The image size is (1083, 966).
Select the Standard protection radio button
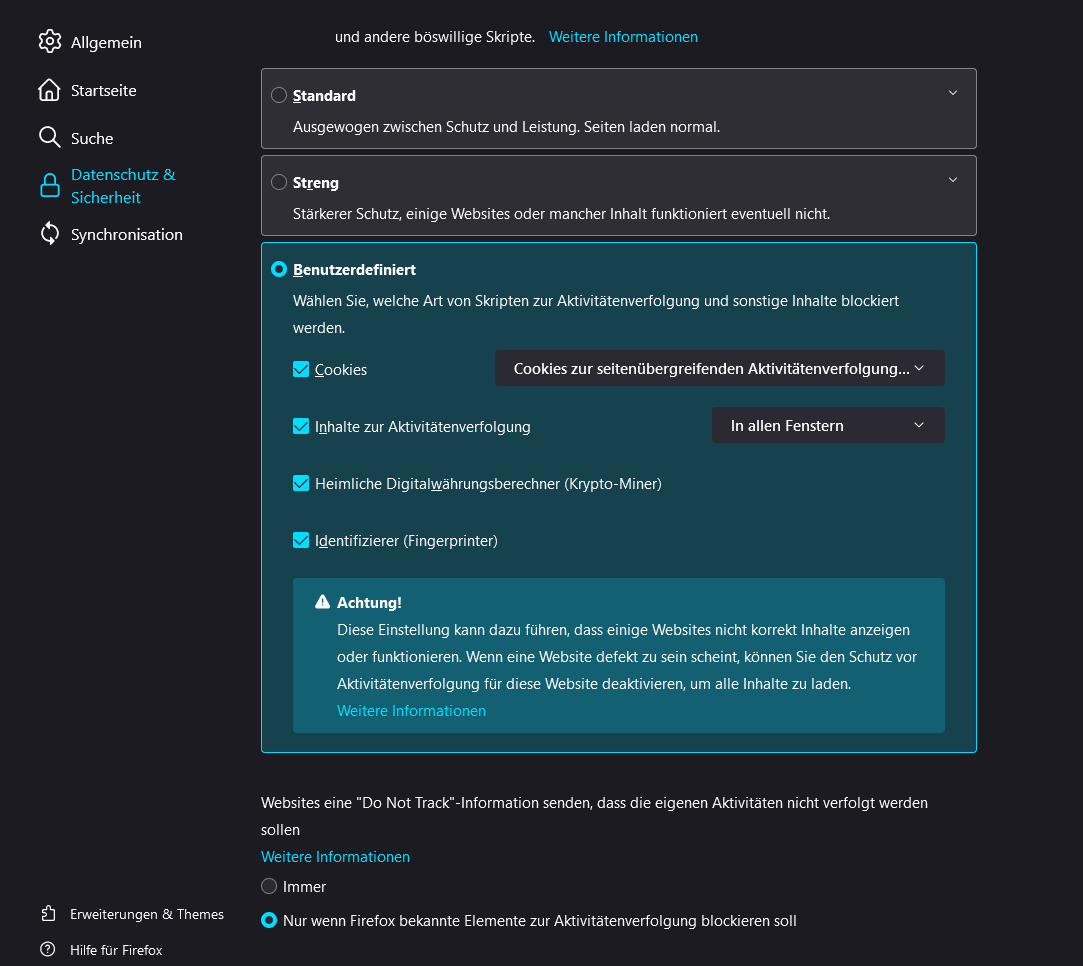pyautogui.click(x=279, y=95)
